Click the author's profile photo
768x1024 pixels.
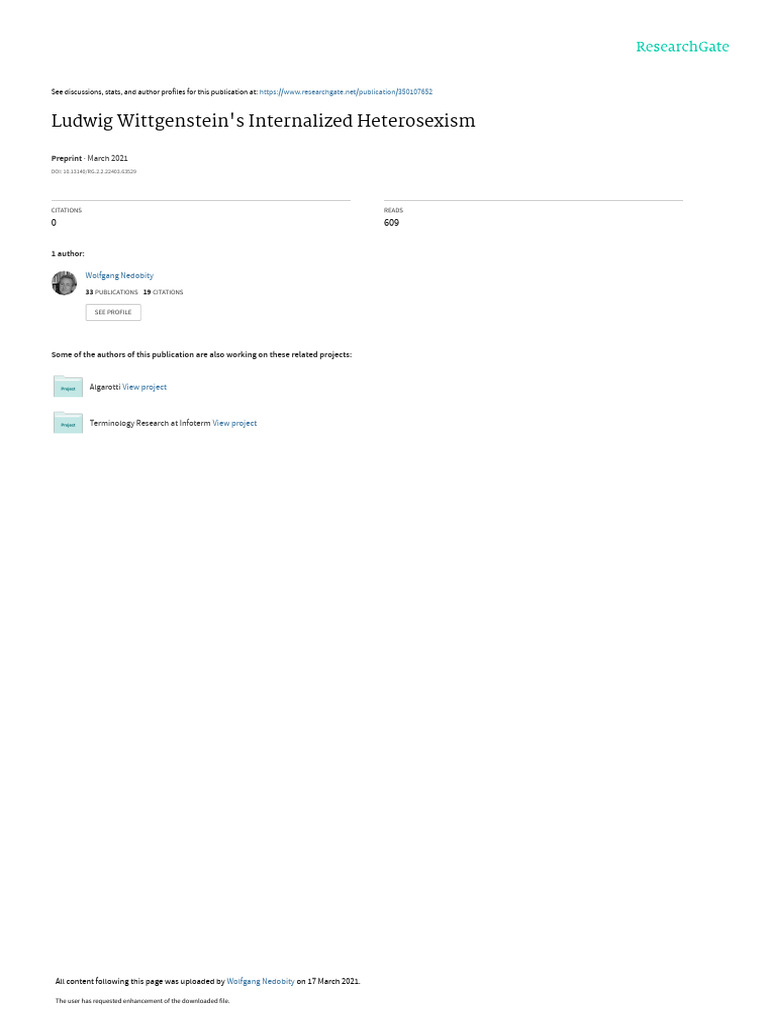64,283
